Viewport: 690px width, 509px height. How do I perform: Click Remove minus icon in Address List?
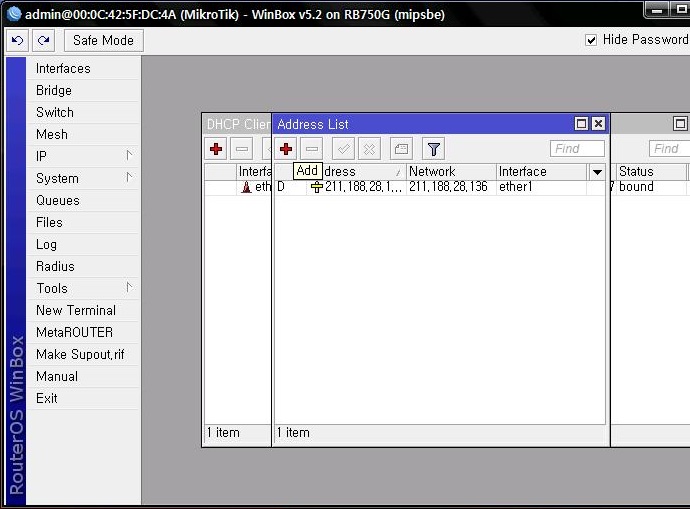[312, 149]
